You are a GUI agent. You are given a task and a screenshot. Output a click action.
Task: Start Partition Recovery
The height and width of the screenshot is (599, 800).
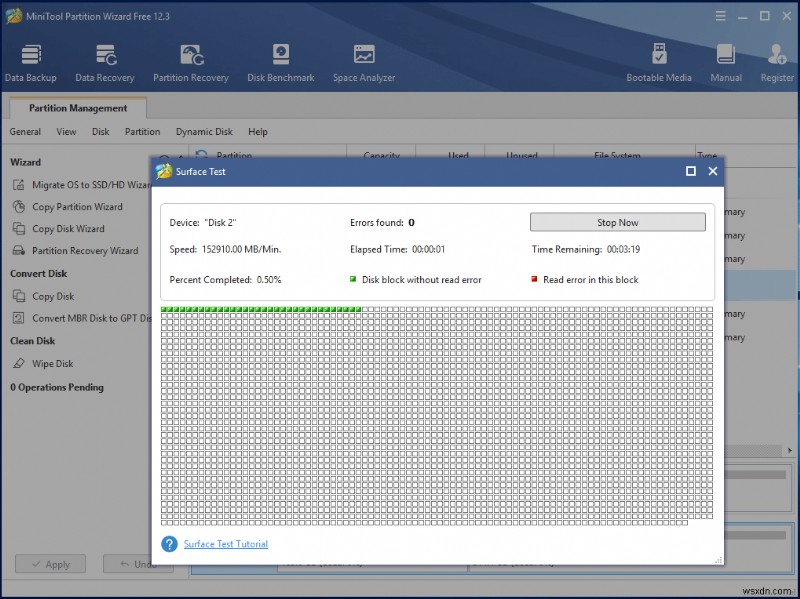pos(190,60)
